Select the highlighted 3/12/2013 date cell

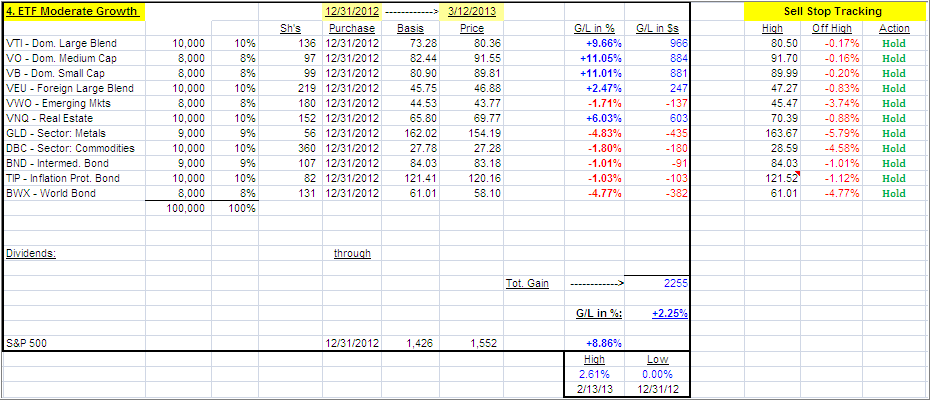click(472, 11)
